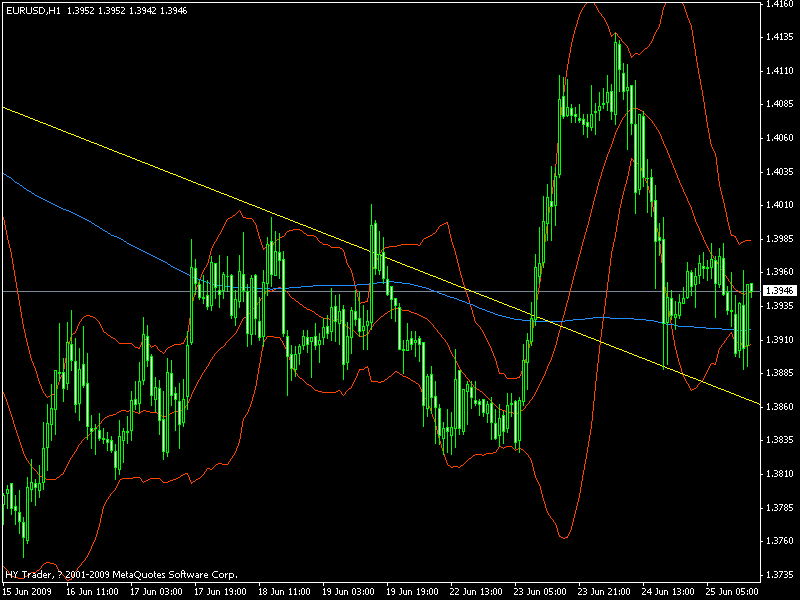Screen dimensions: 800x600
Task: Click the 1.4010 price axis label
Action: 780,205
